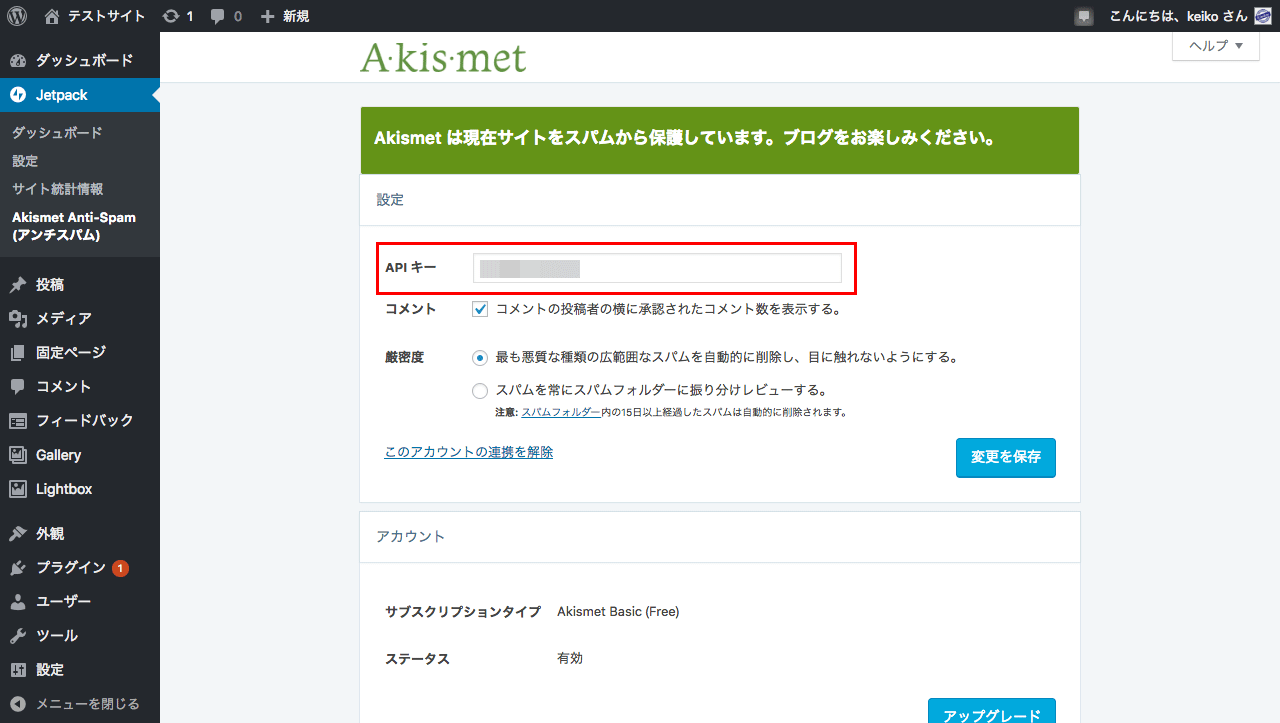
Task: Select the always move to spam folder option
Action: click(481, 390)
